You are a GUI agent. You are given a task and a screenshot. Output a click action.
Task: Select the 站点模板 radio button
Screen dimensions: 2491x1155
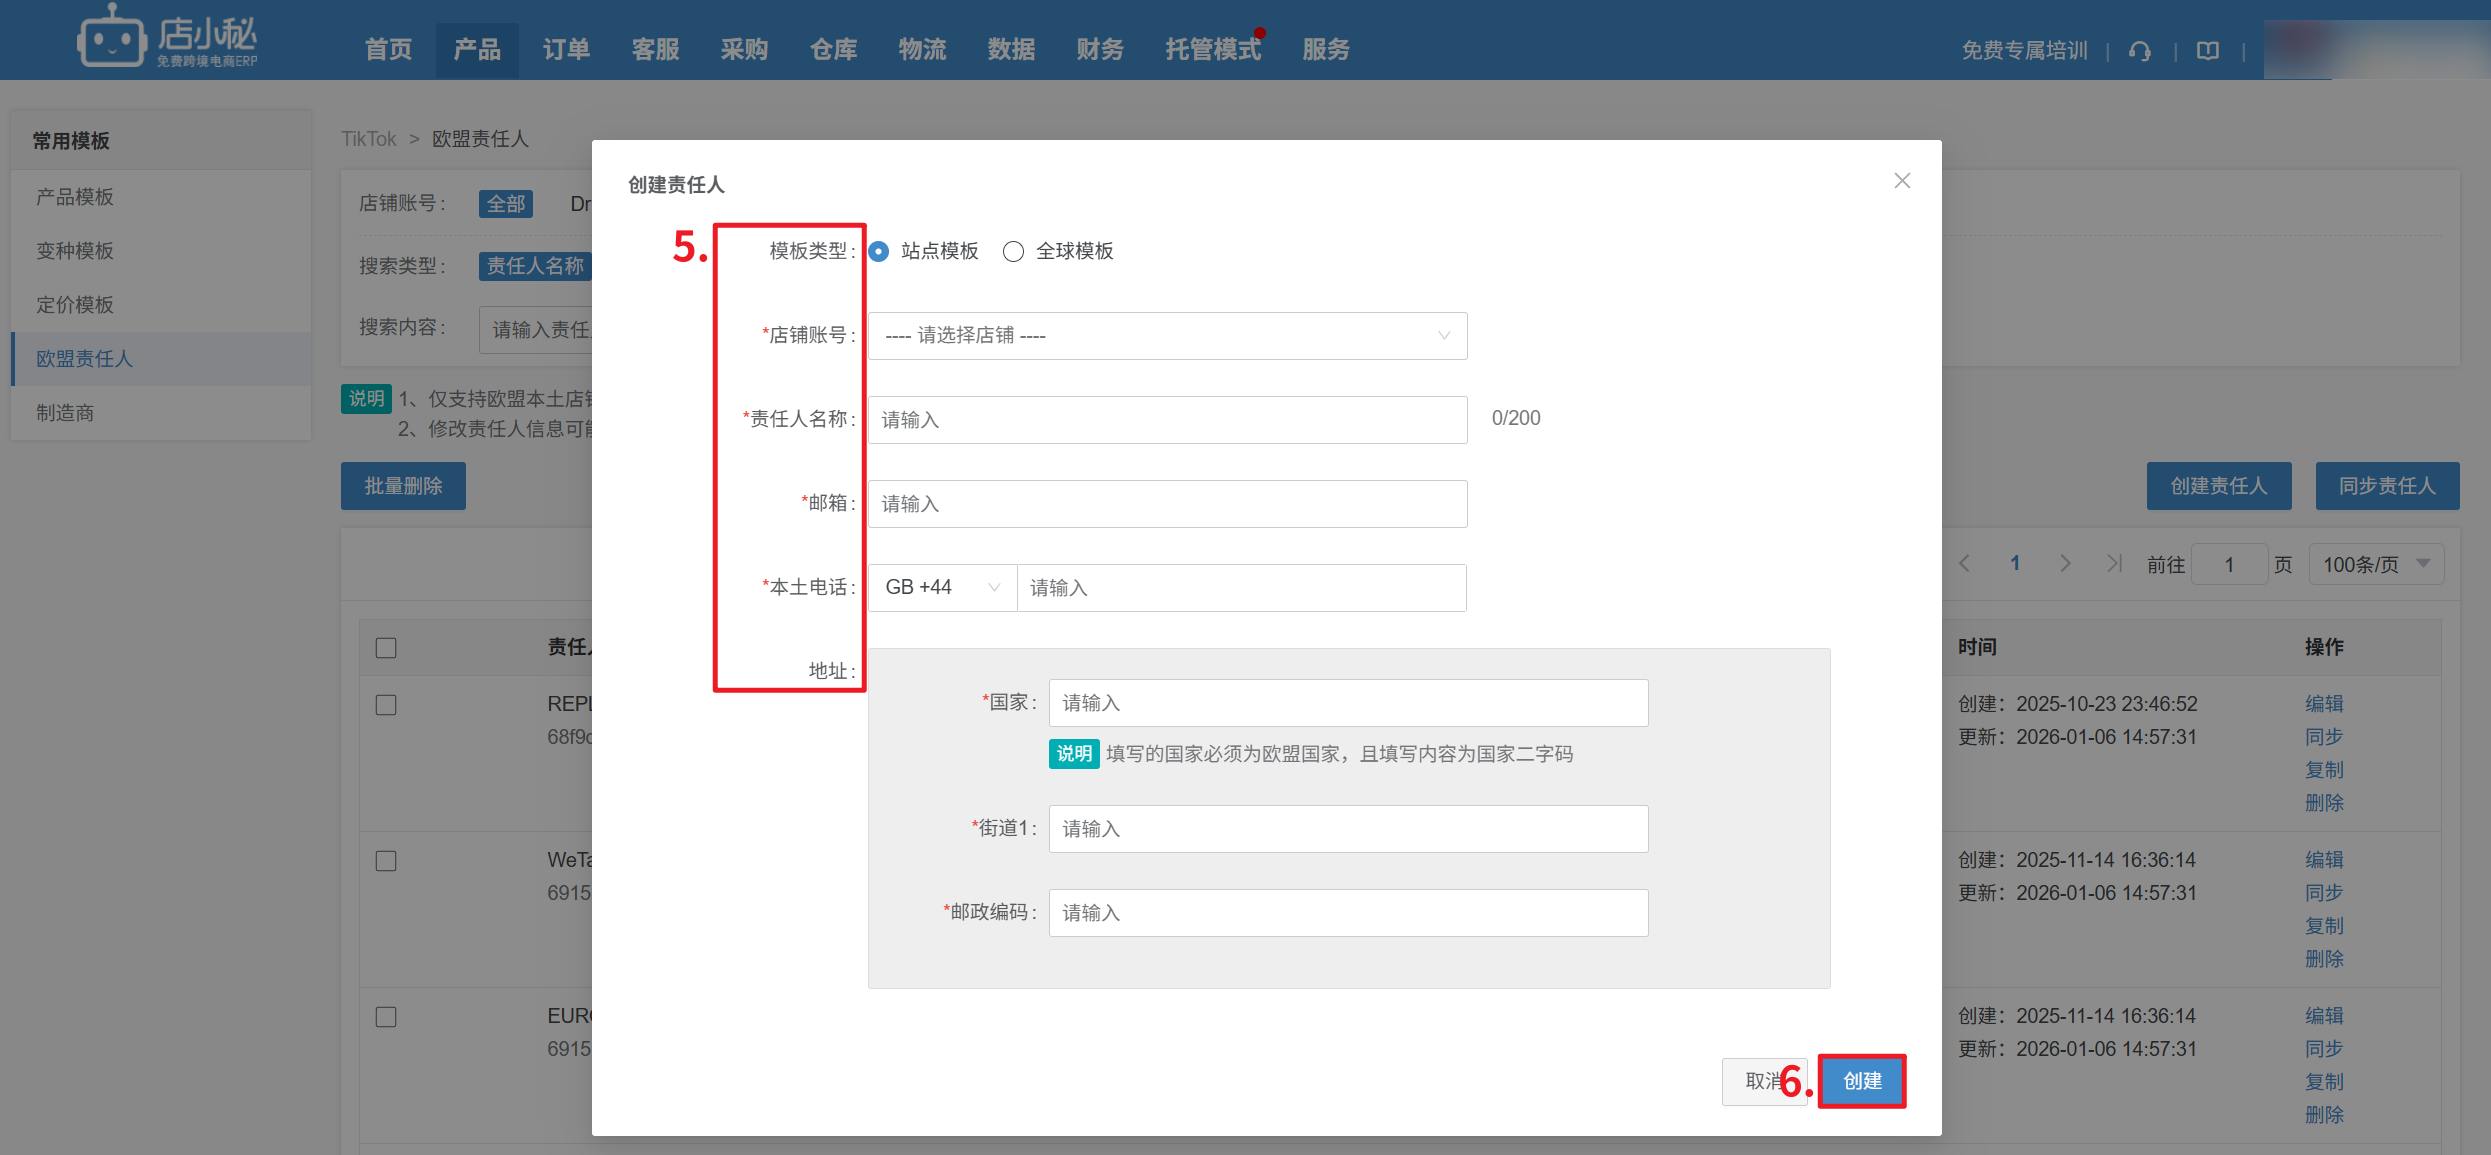pyautogui.click(x=879, y=252)
